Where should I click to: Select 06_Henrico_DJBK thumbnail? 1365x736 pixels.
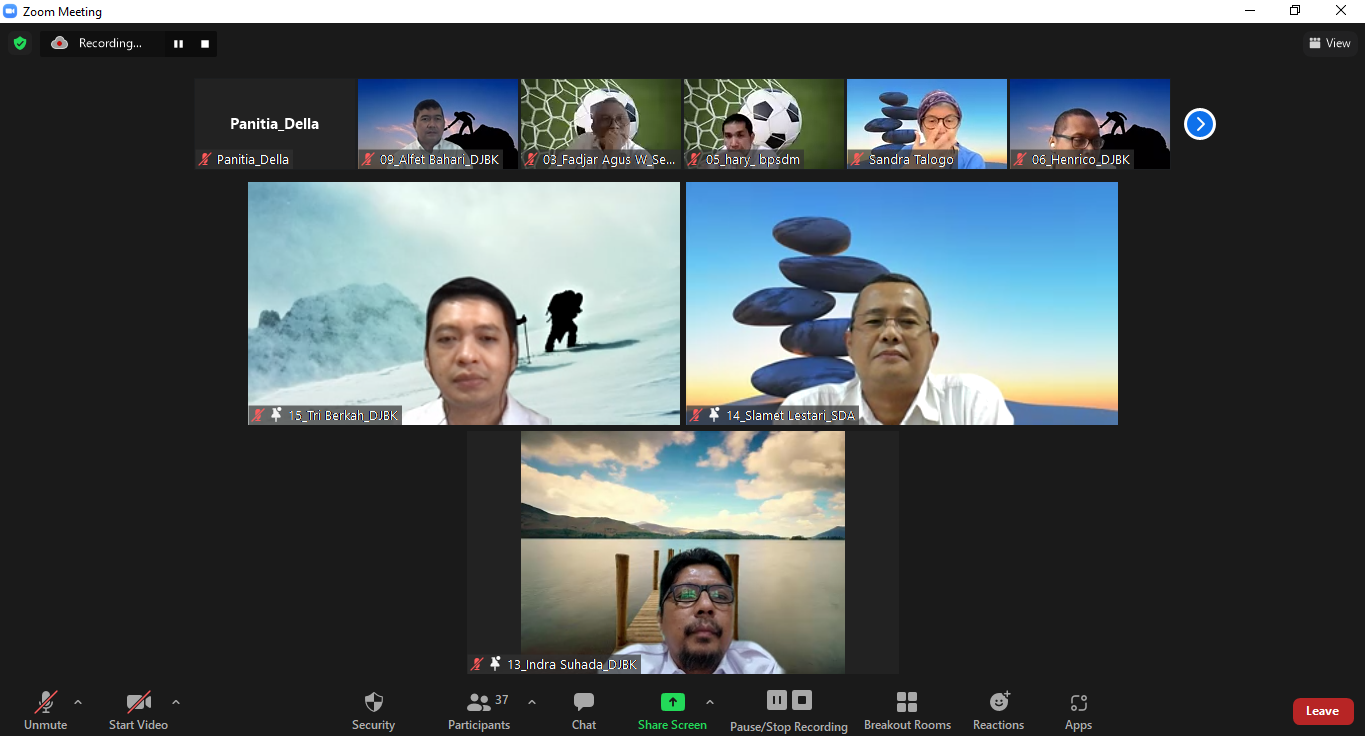[x=1090, y=124]
